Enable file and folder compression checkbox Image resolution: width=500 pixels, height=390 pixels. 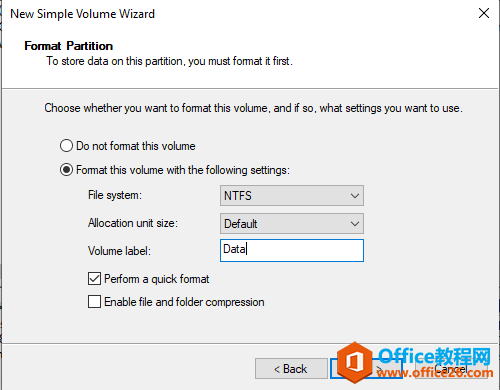(x=94, y=302)
